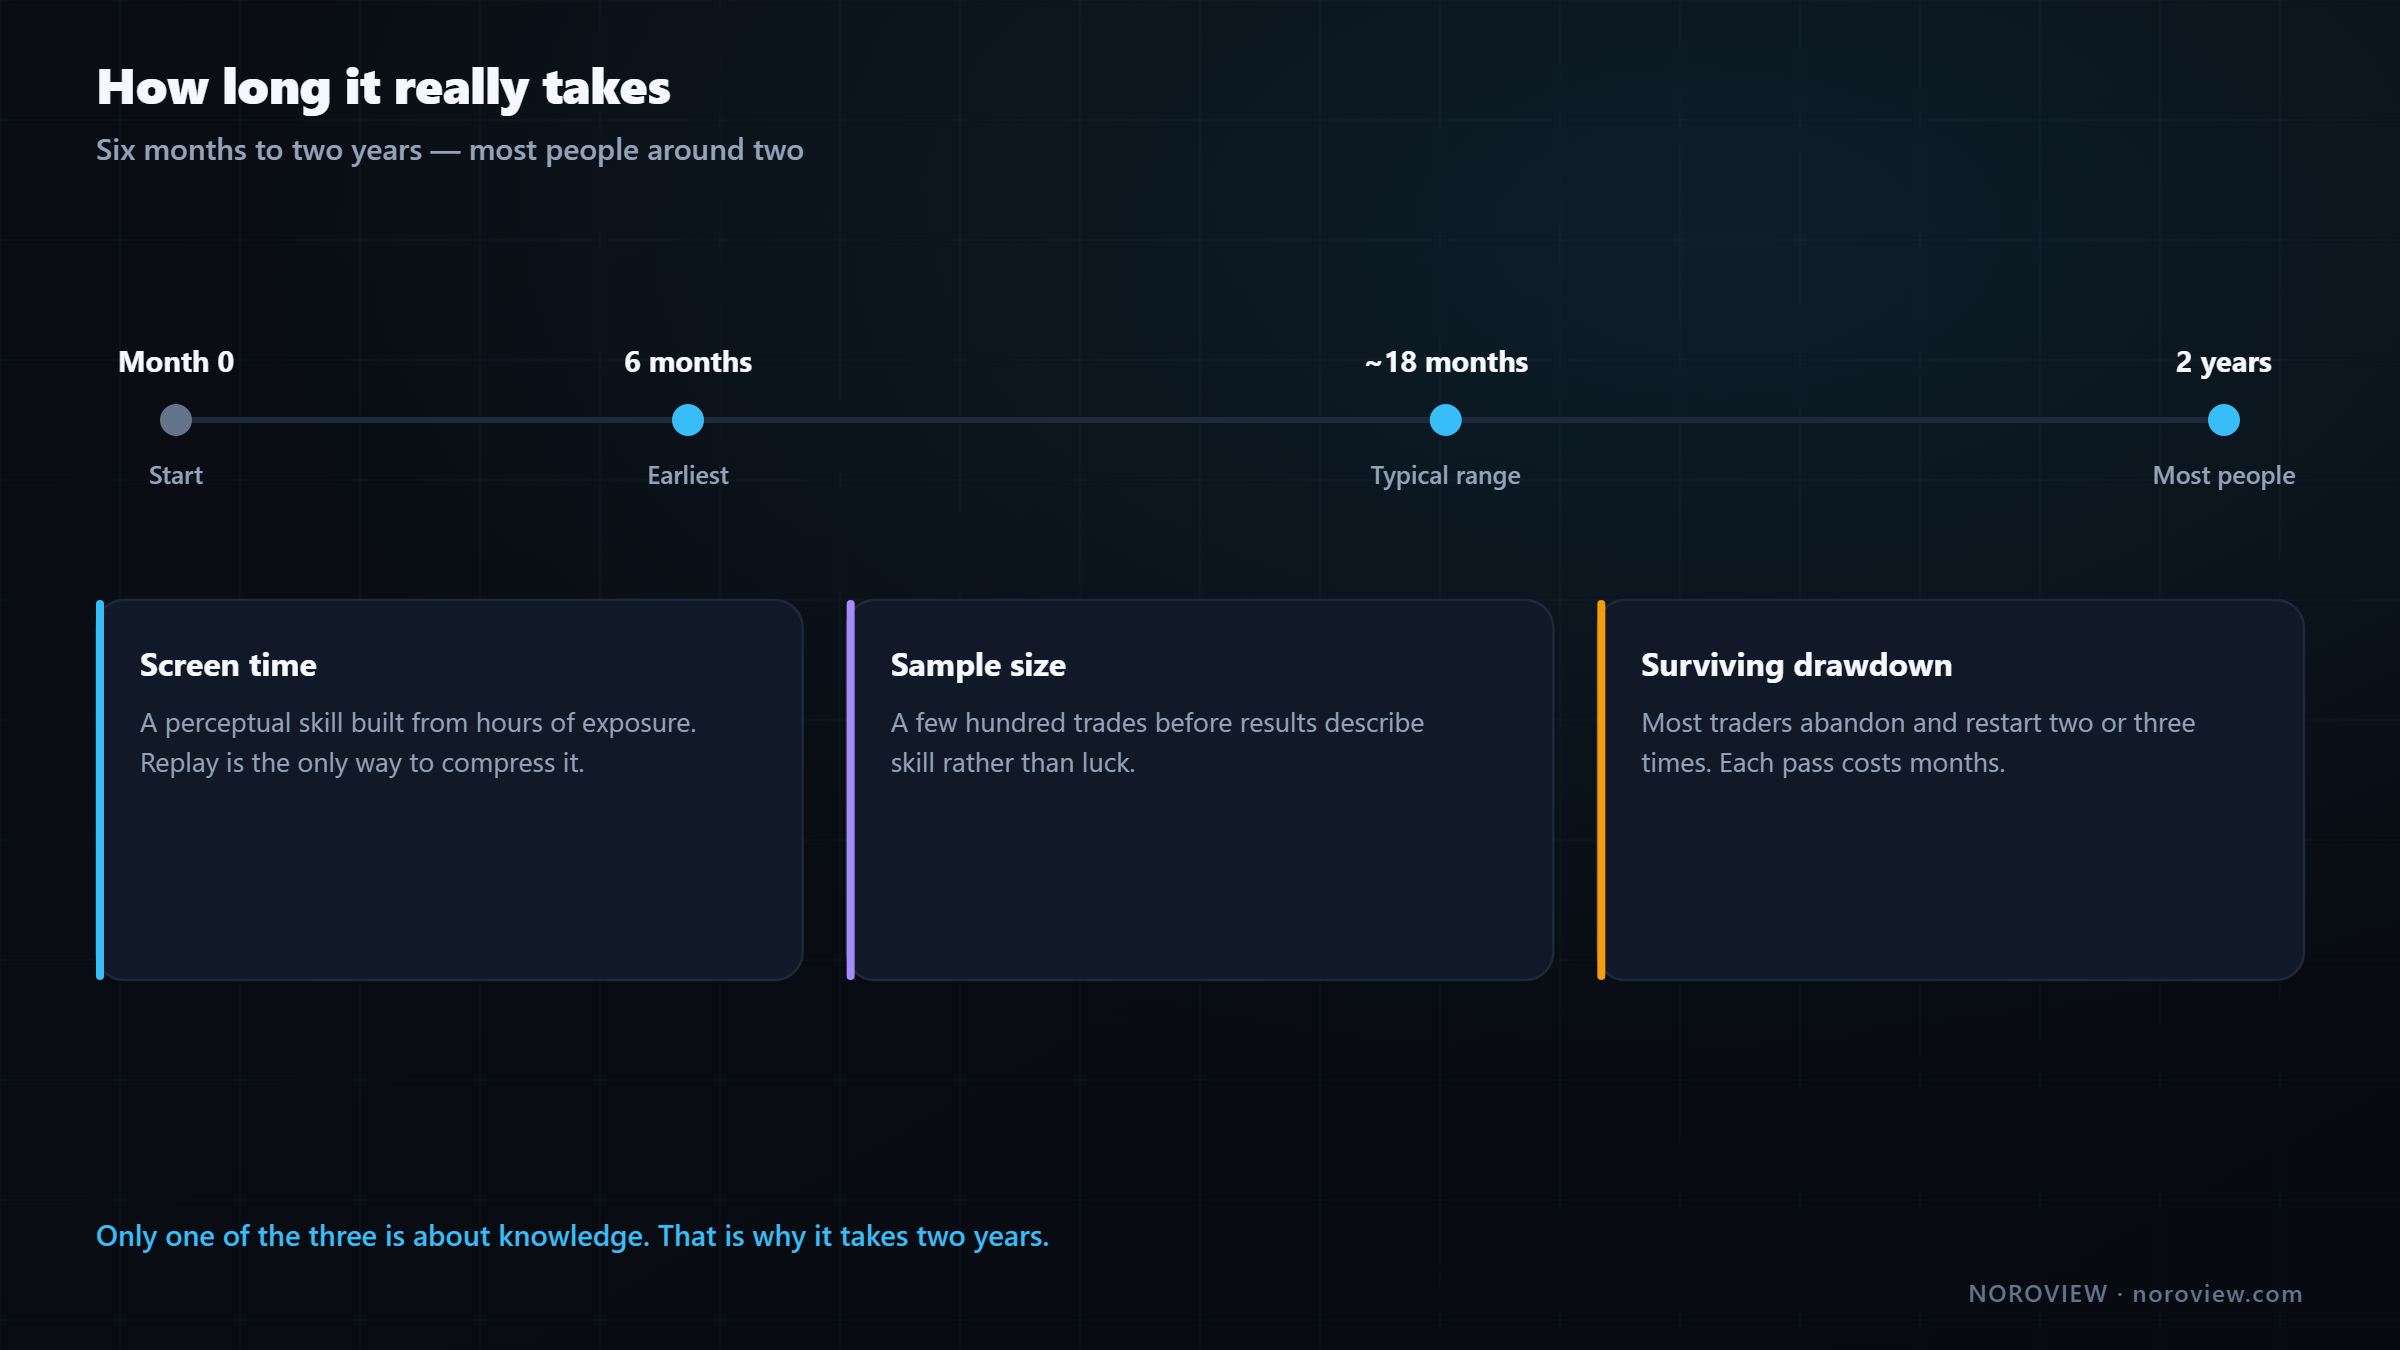
Task: Click the 'A perceptual skill built' description
Action: pos(418,743)
